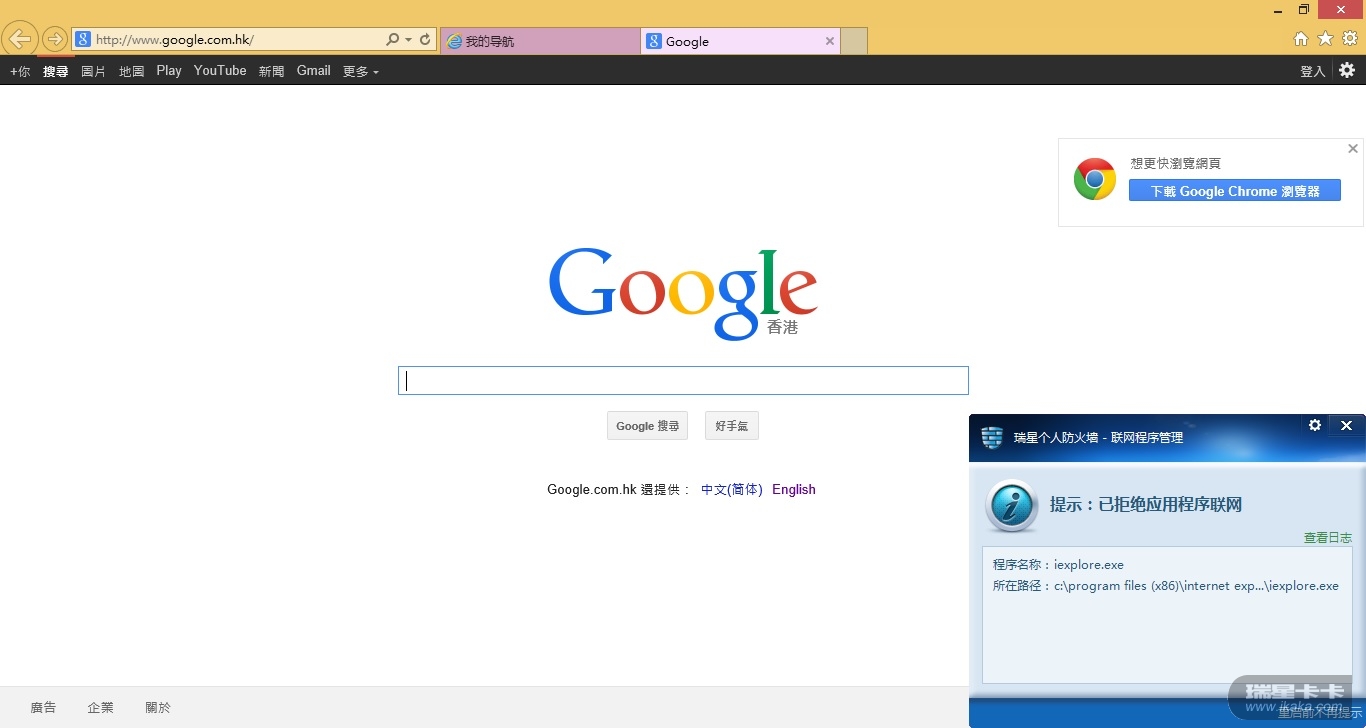Switch to the 我的导航 tab
1366x728 pixels.
tap(540, 41)
